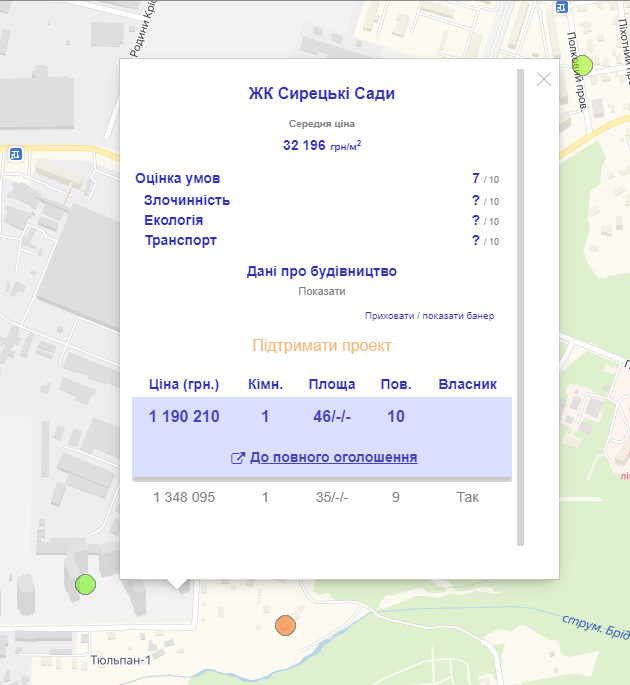Toggle banner via Приховати / показати банер

pyautogui.click(x=429, y=316)
